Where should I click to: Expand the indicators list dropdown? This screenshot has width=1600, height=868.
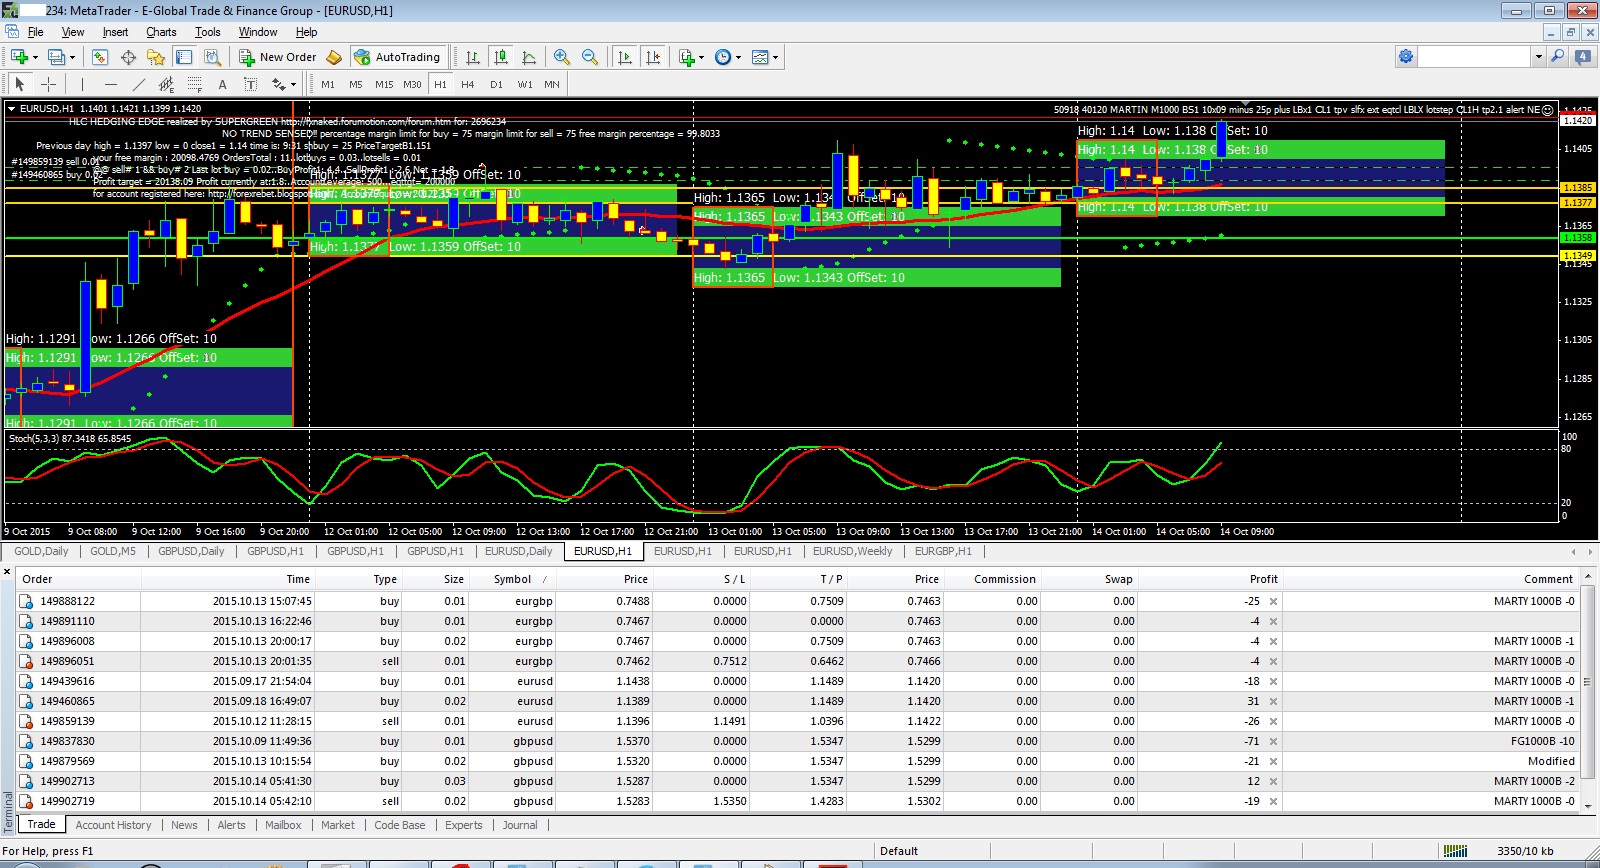701,57
